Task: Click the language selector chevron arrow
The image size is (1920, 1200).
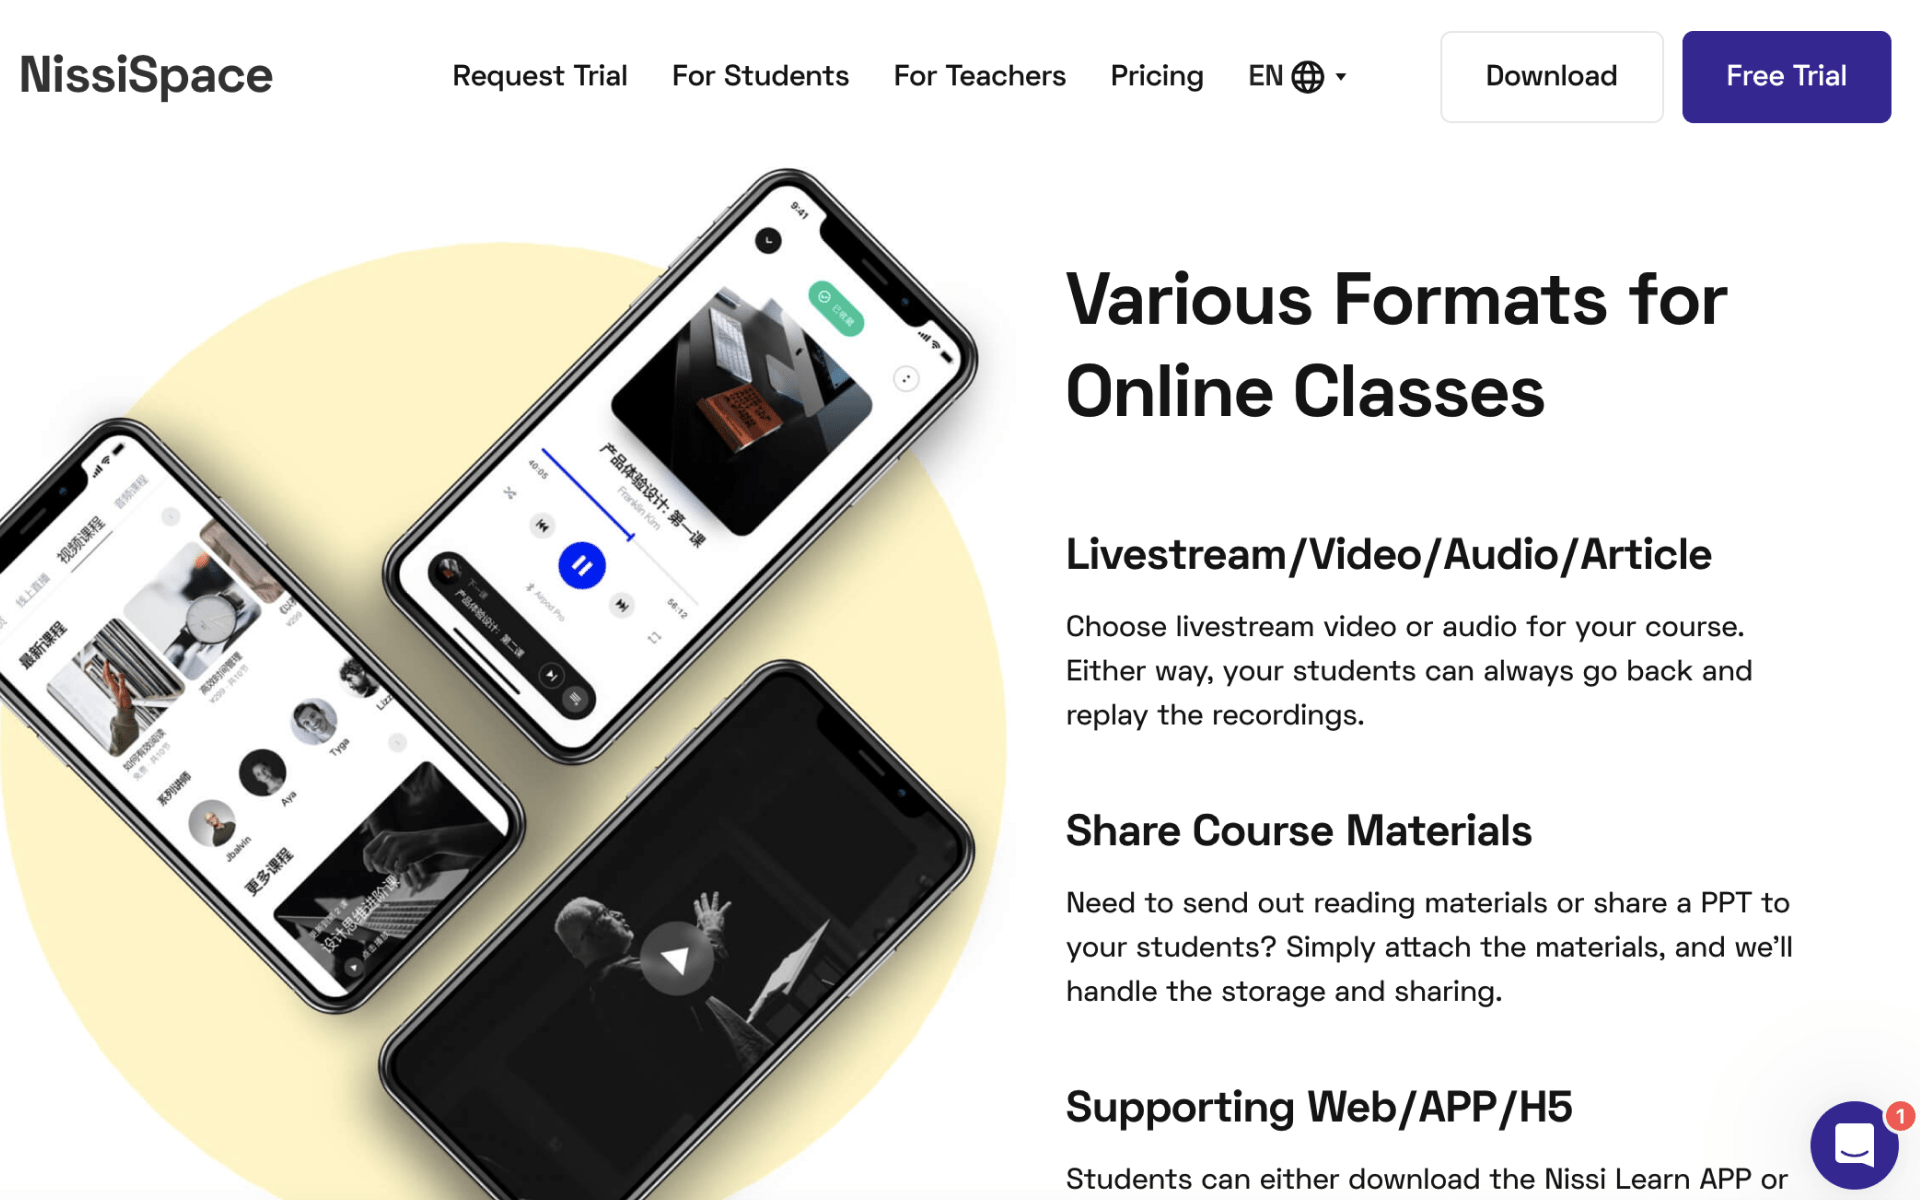Action: click(1341, 76)
